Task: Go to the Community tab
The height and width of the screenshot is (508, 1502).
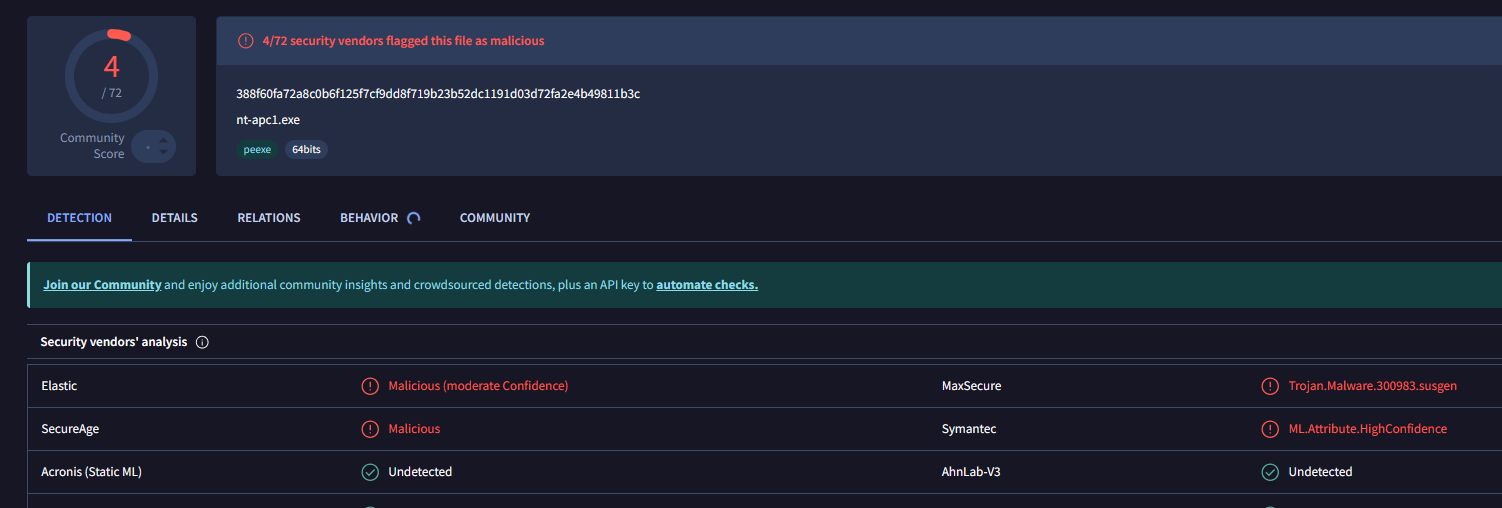Action: pos(495,218)
